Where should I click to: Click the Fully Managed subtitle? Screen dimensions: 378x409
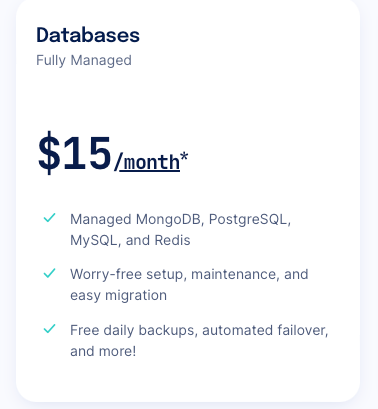coord(84,60)
